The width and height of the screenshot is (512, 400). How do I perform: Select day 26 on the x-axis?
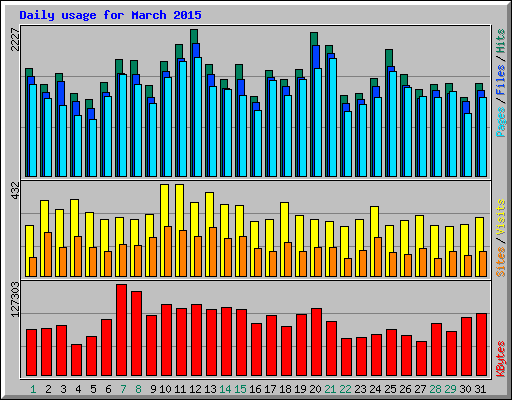tap(405, 389)
